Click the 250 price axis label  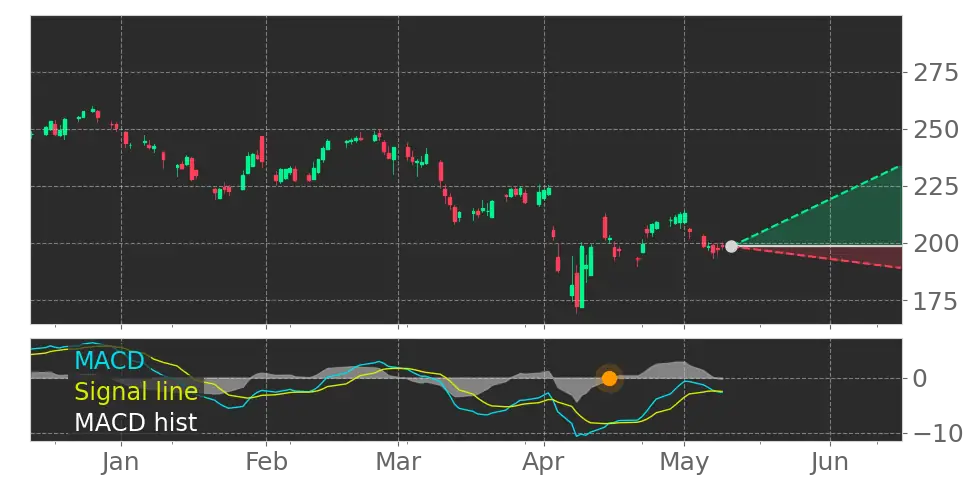click(936, 130)
